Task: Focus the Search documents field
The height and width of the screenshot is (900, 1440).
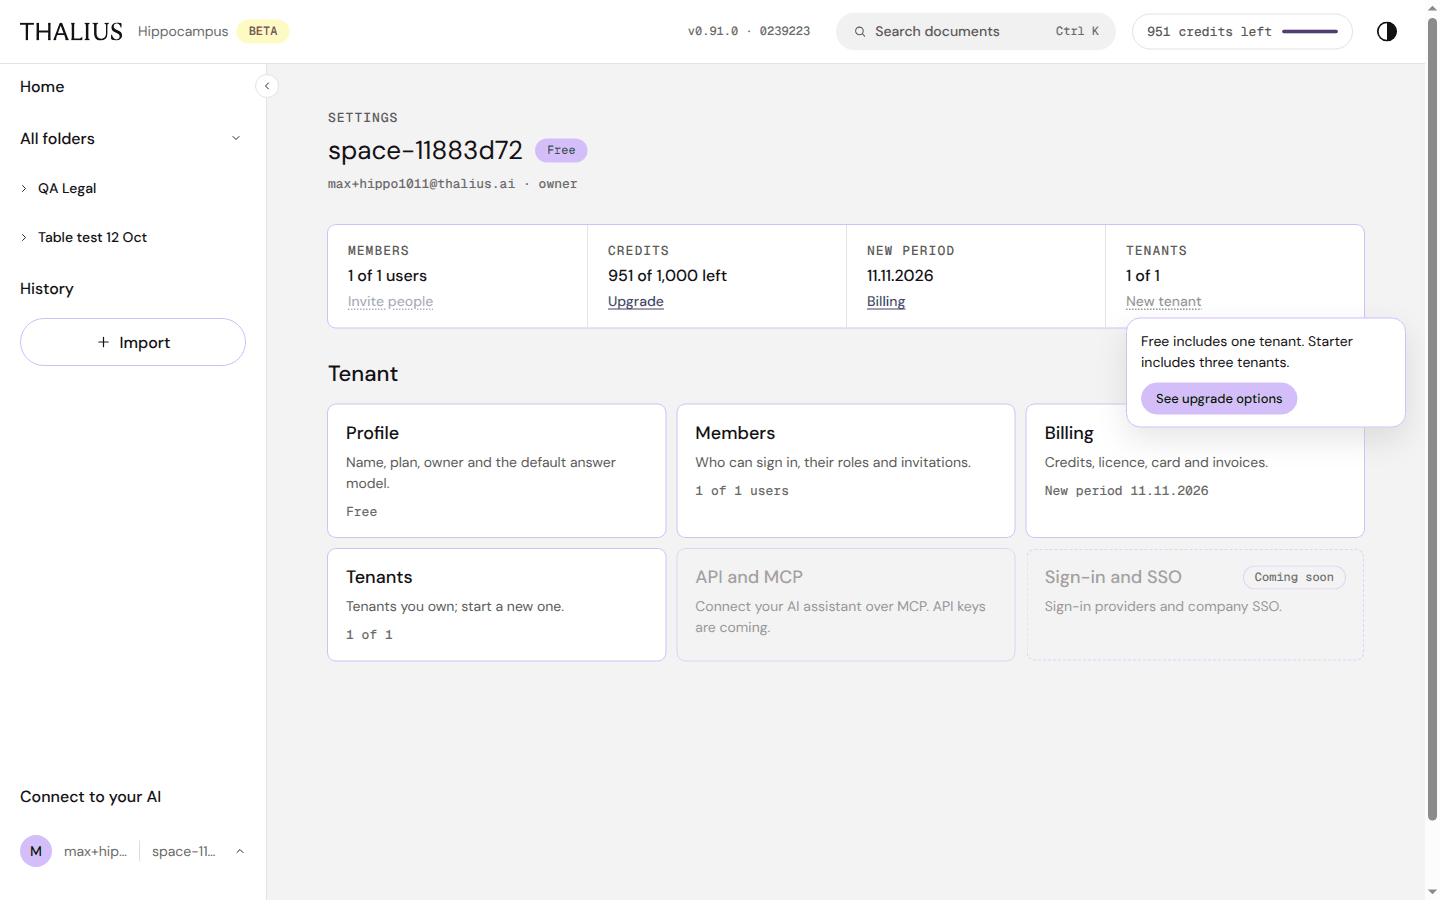Action: [x=976, y=32]
